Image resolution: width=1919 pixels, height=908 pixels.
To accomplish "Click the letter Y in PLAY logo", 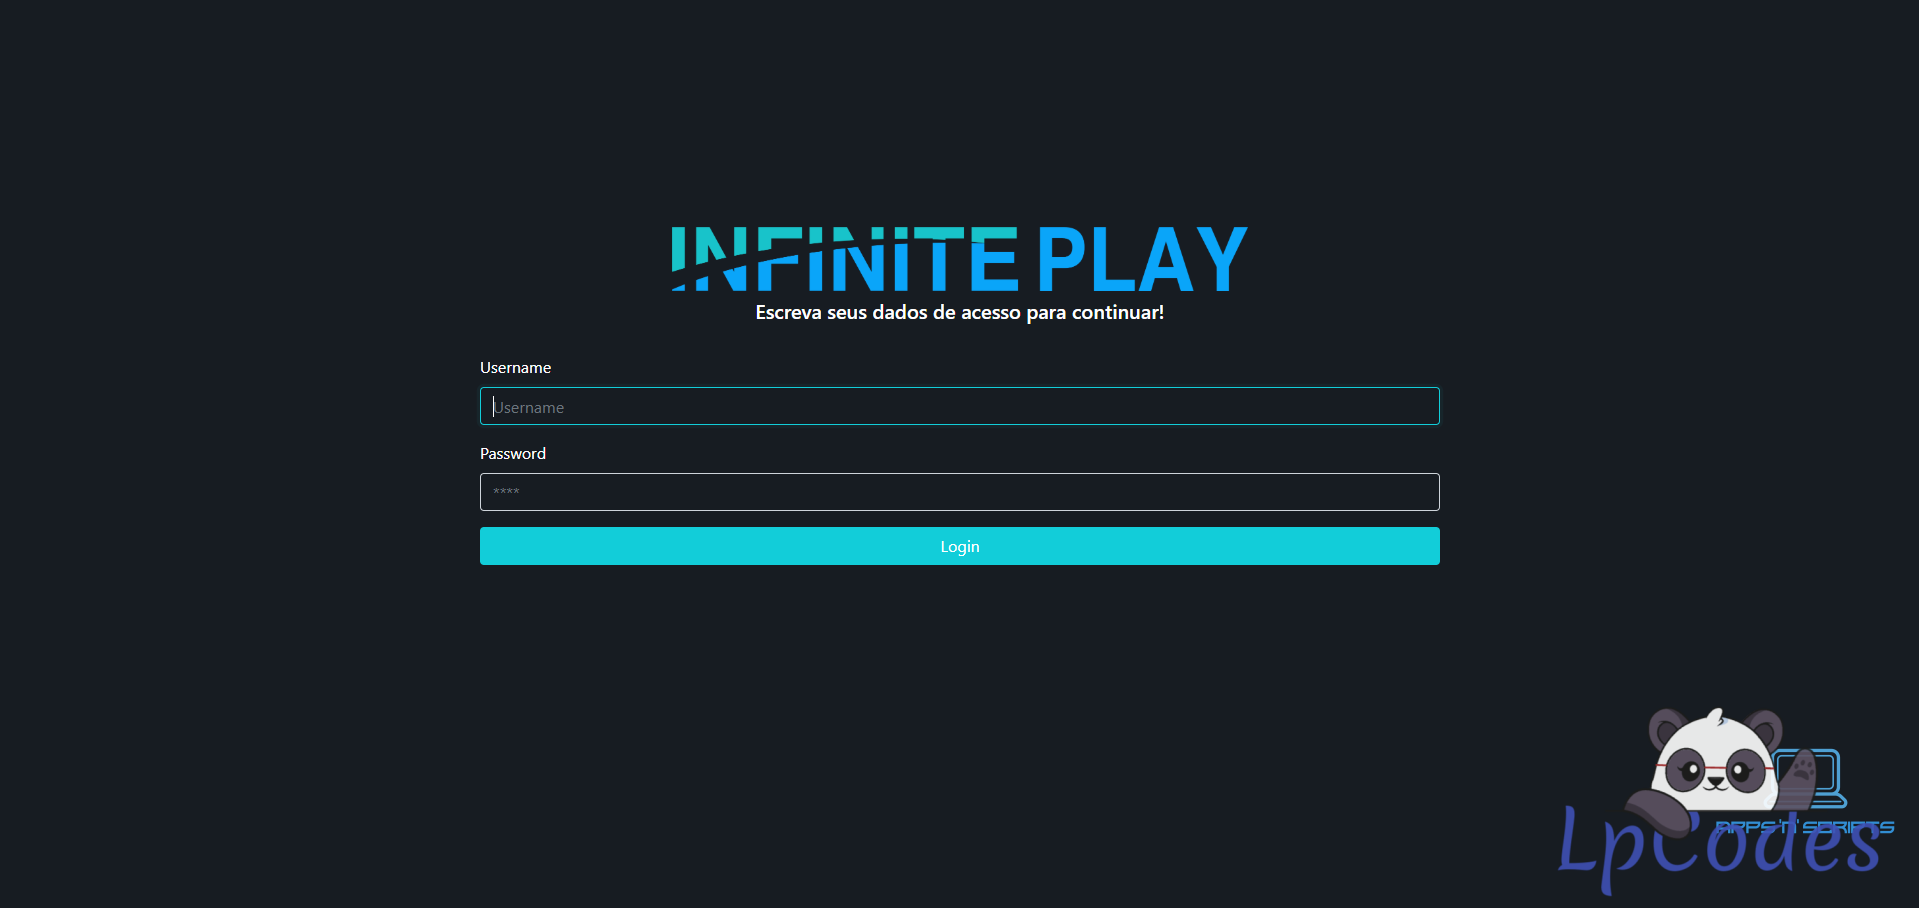I will [1221, 259].
